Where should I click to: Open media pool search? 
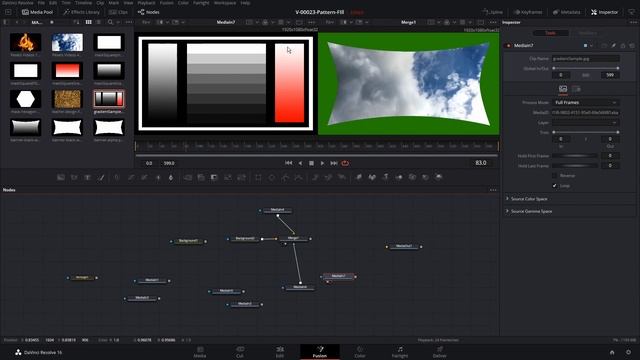(110, 22)
